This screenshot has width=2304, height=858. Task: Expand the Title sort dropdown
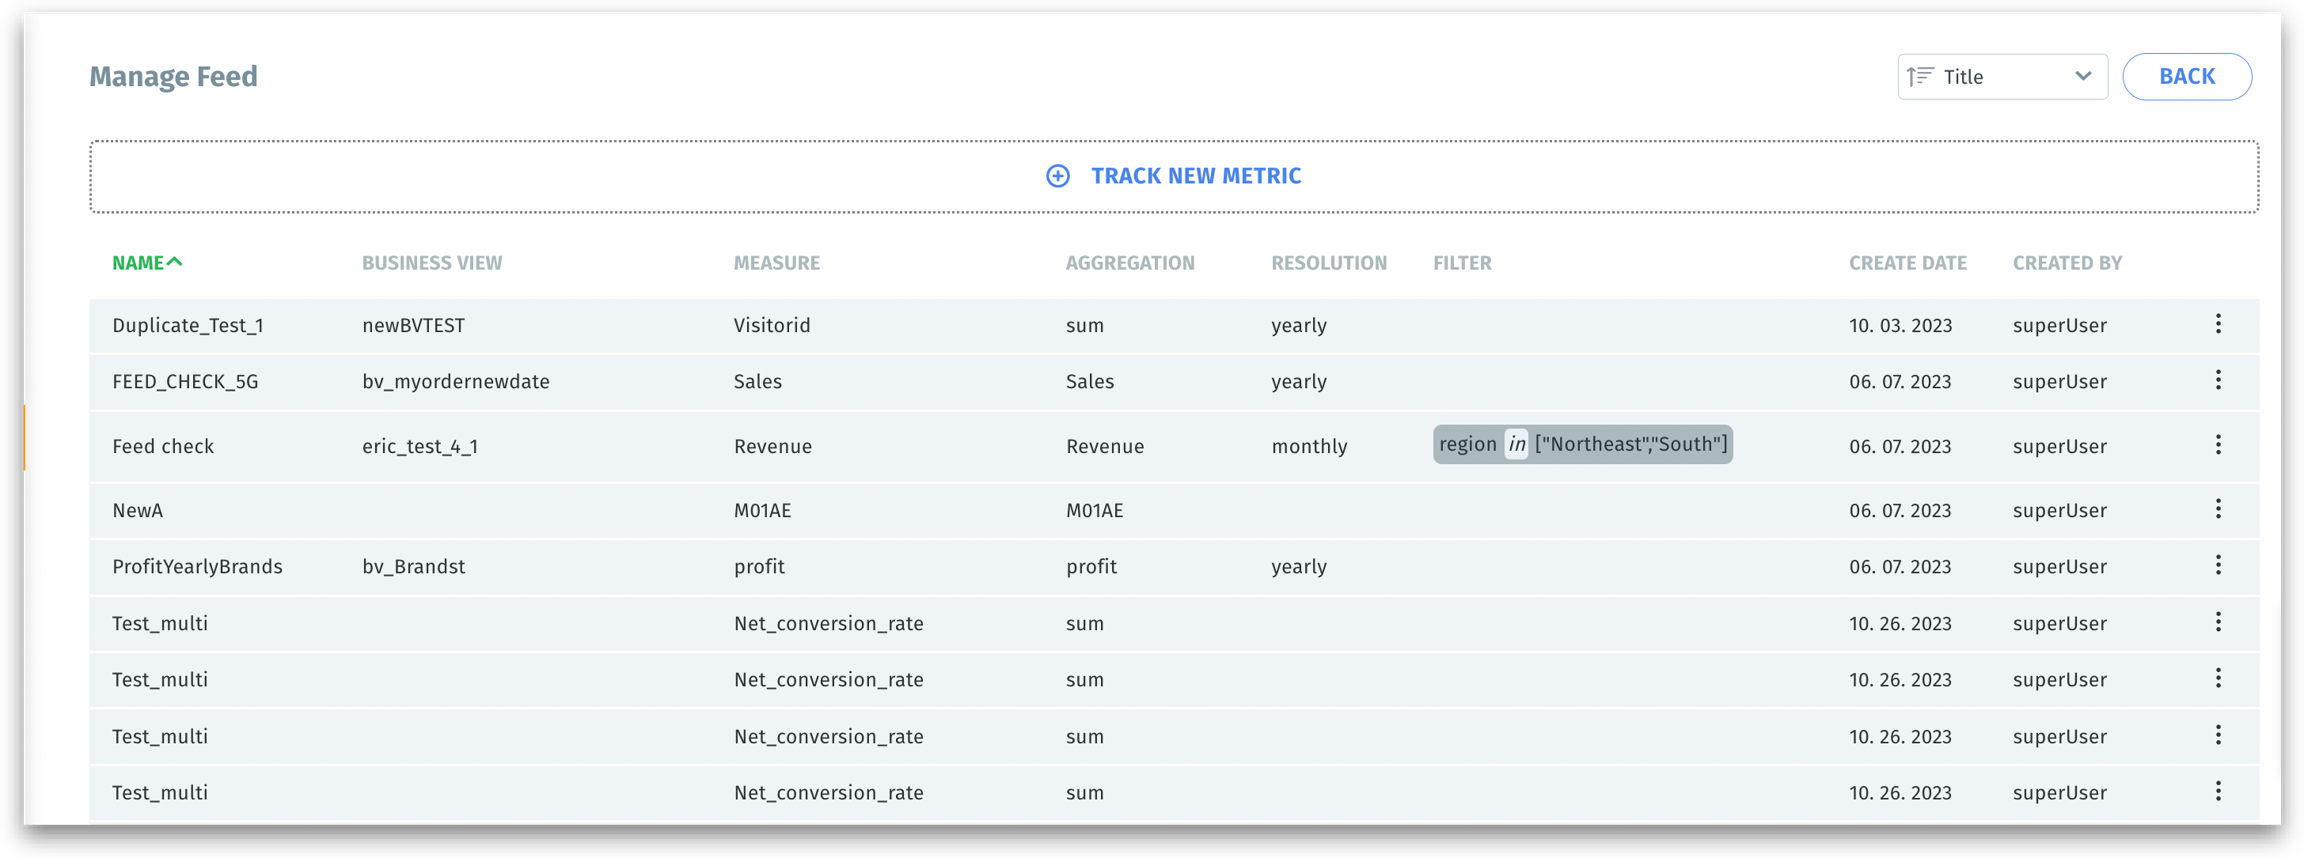point(2082,77)
